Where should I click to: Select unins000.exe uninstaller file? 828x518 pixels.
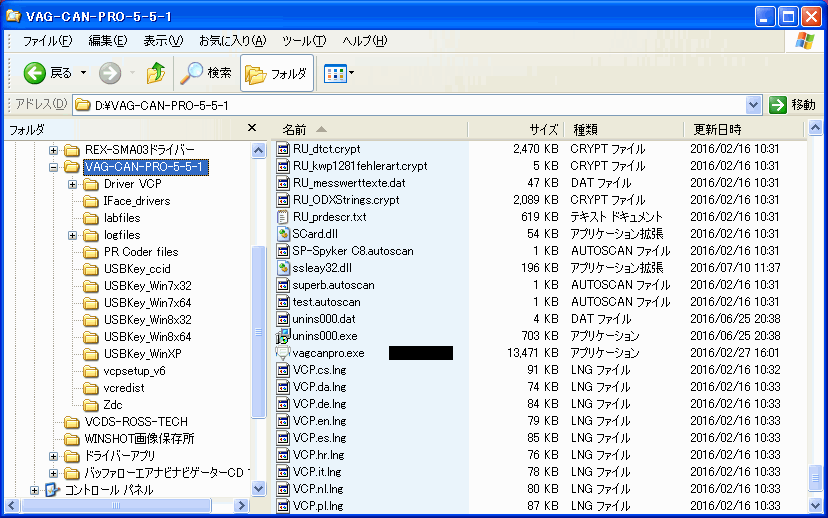coord(324,336)
